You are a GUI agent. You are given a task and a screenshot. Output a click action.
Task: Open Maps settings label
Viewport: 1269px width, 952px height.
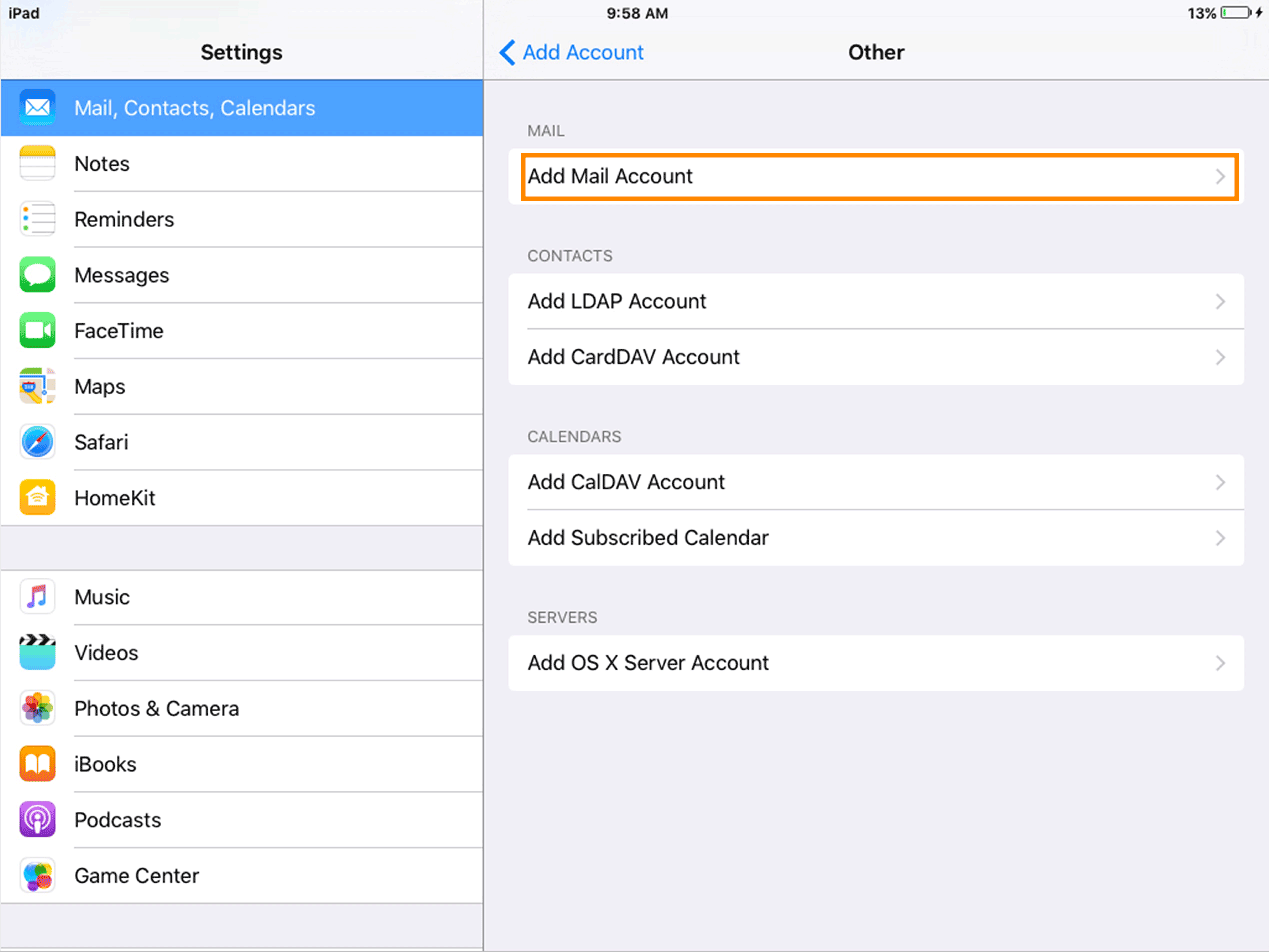pos(100,387)
